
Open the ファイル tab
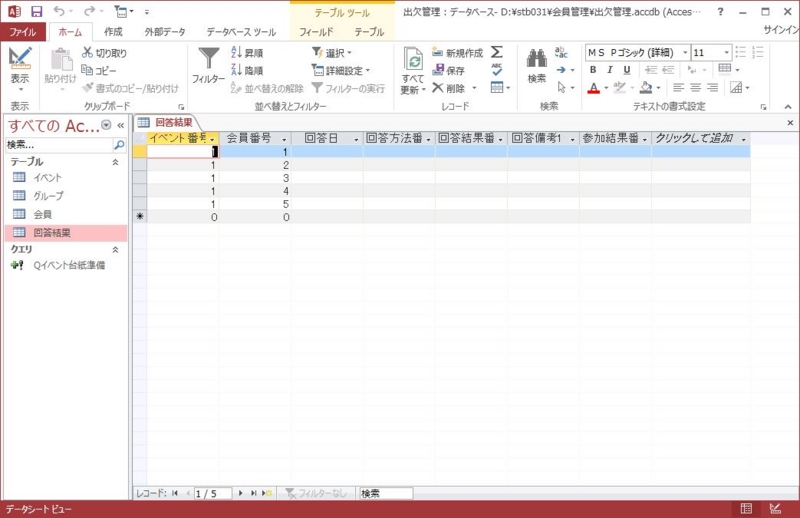coord(23,32)
